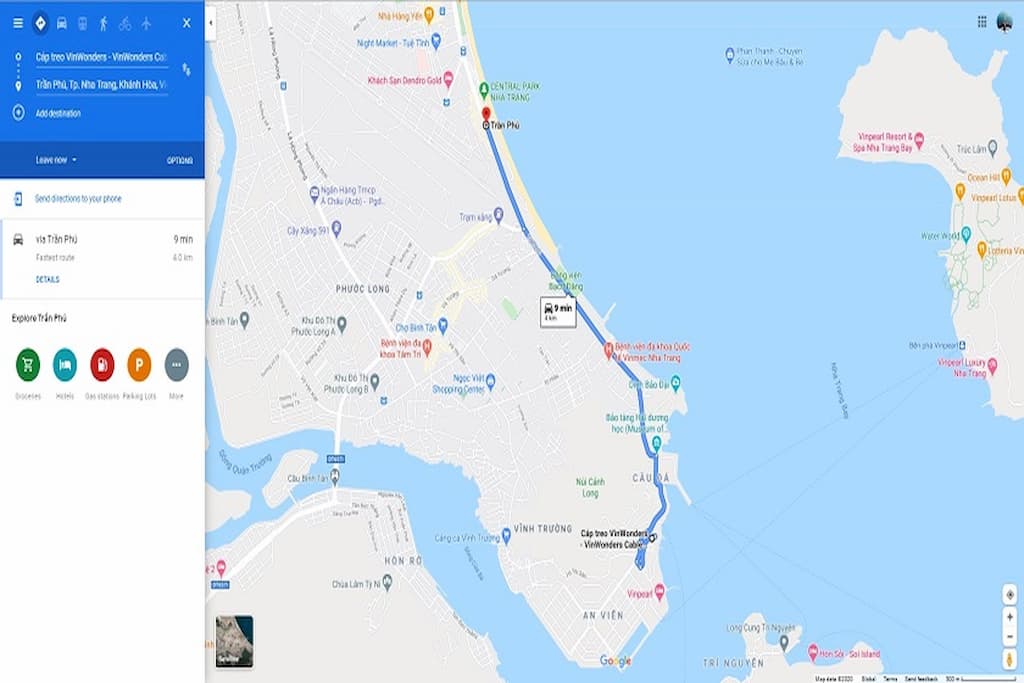The height and width of the screenshot is (683, 1024).
Task: Show DETAILS of via Trần Phú route
Action: (x=48, y=279)
